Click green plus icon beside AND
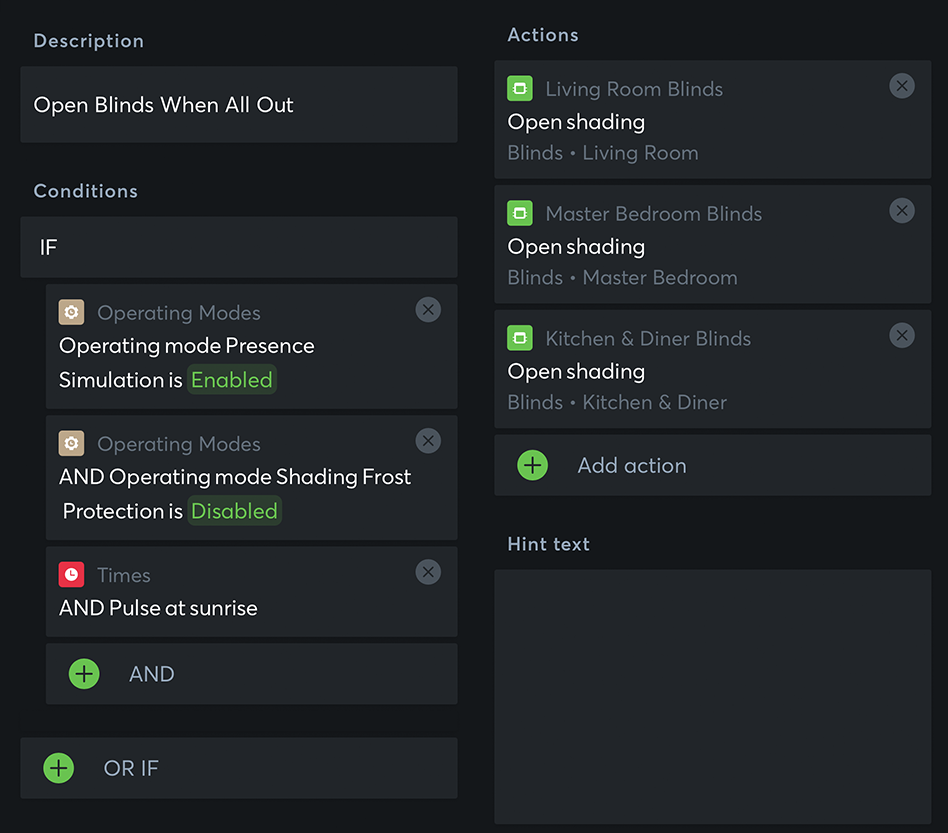Image resolution: width=948 pixels, height=833 pixels. click(x=84, y=674)
